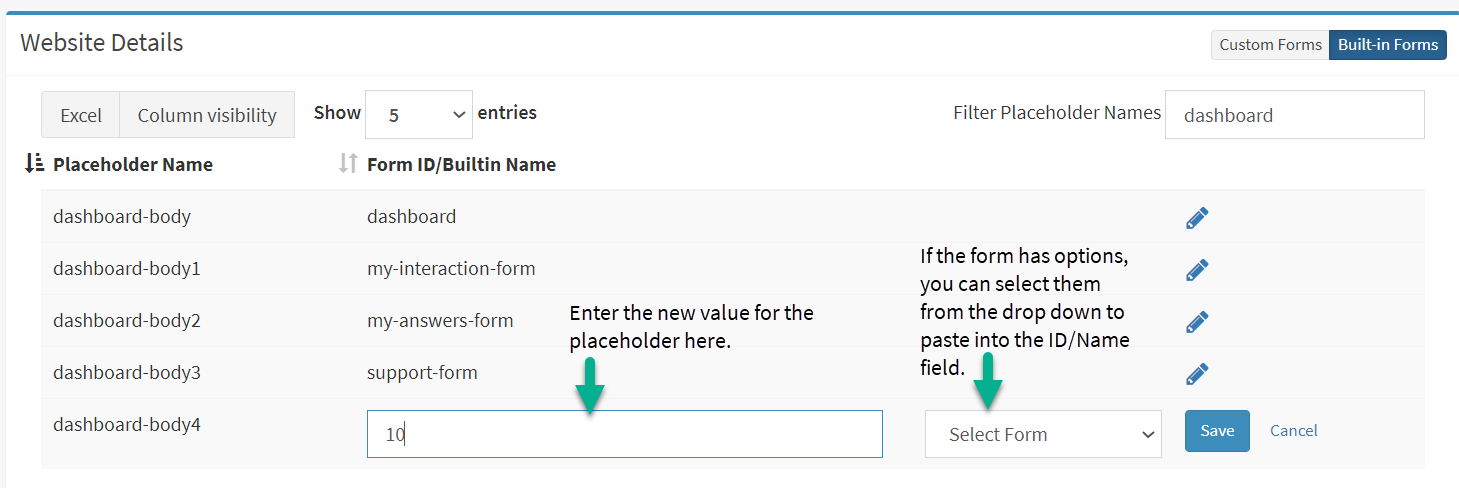Screen dimensions: 1459x488
Task: Click the Form ID/Builtin Name column header
Action: (x=462, y=164)
